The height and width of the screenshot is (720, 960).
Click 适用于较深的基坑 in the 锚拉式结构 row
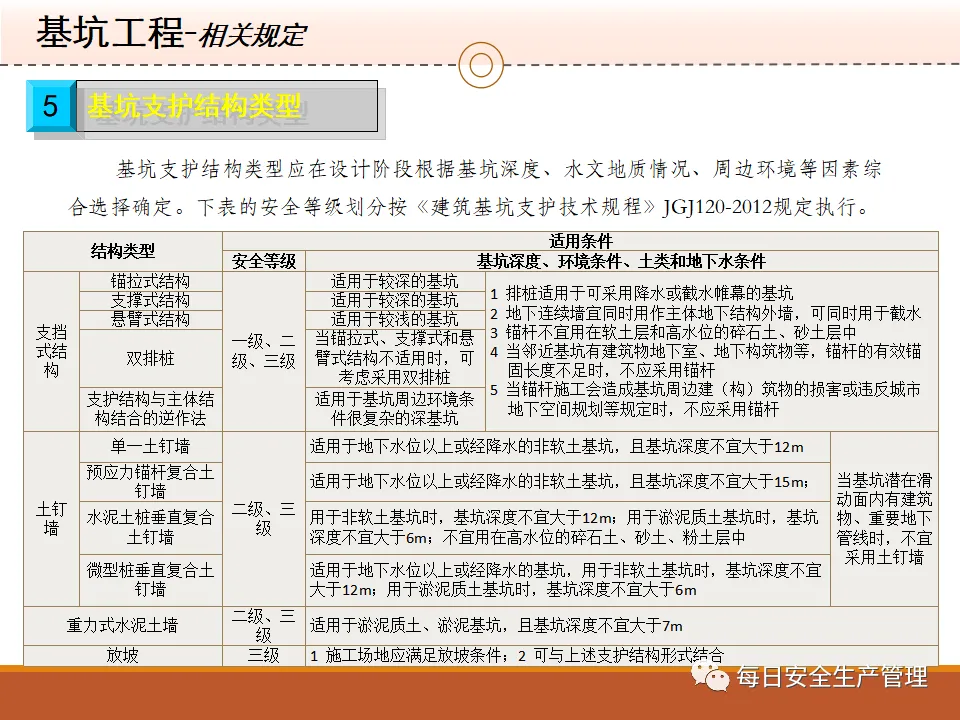click(x=395, y=282)
